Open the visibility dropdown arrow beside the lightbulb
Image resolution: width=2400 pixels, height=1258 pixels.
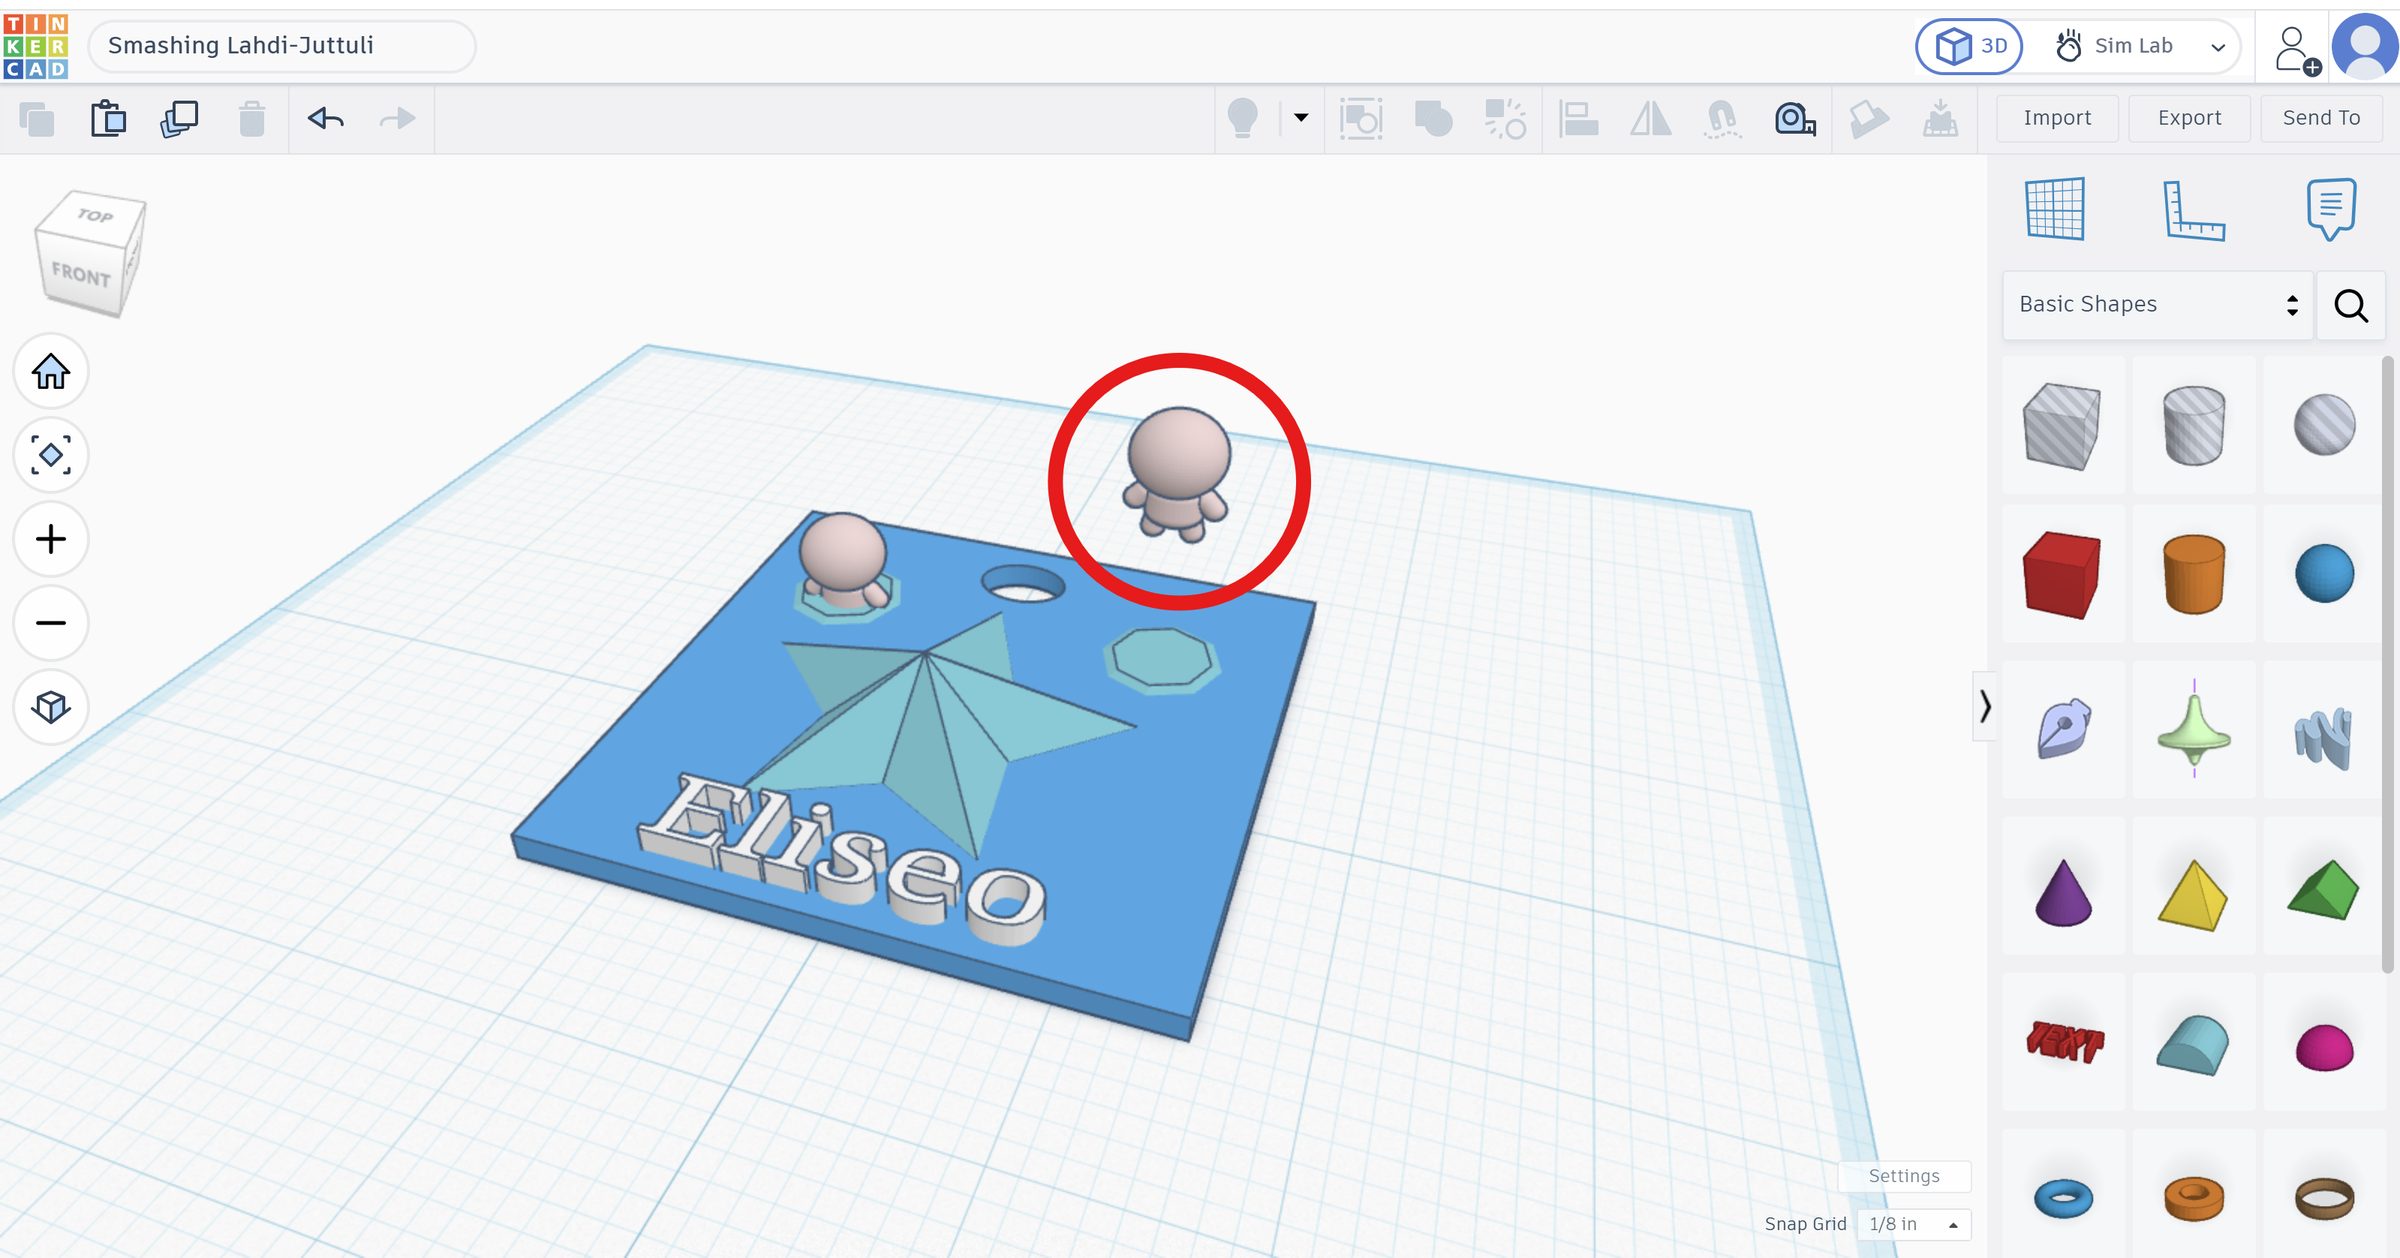coord(1301,118)
